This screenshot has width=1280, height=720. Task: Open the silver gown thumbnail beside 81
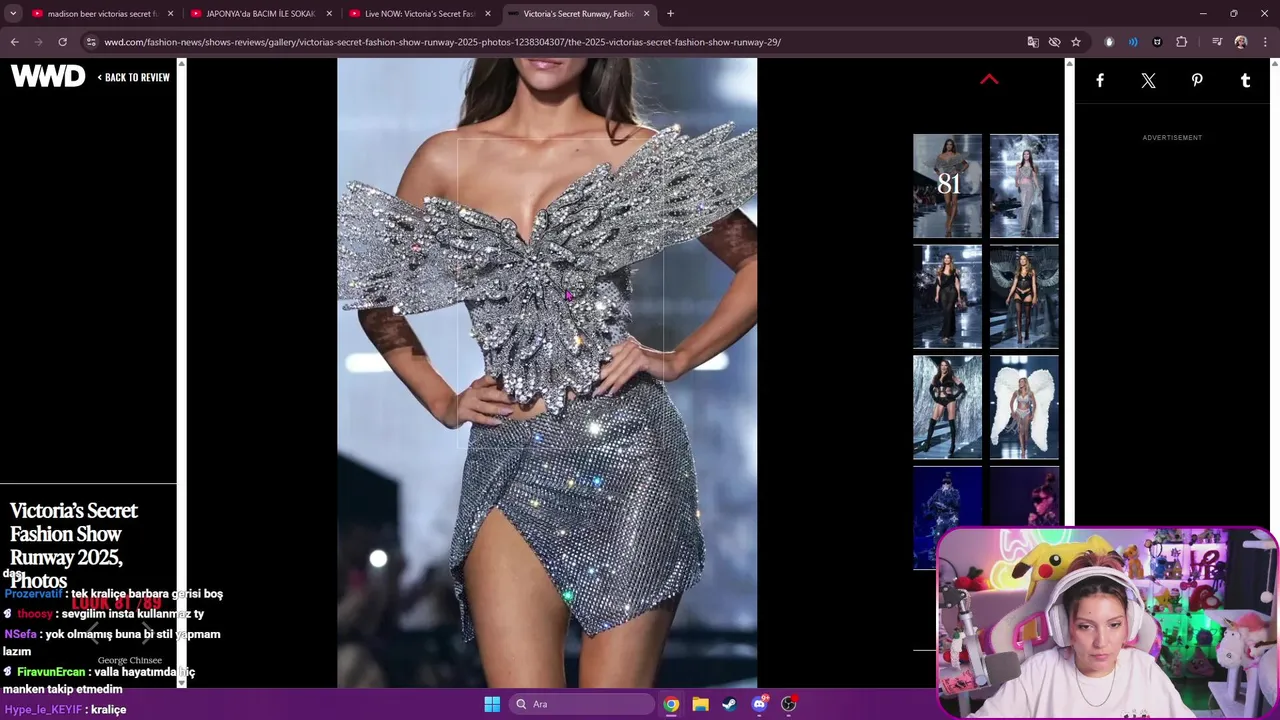click(1024, 186)
